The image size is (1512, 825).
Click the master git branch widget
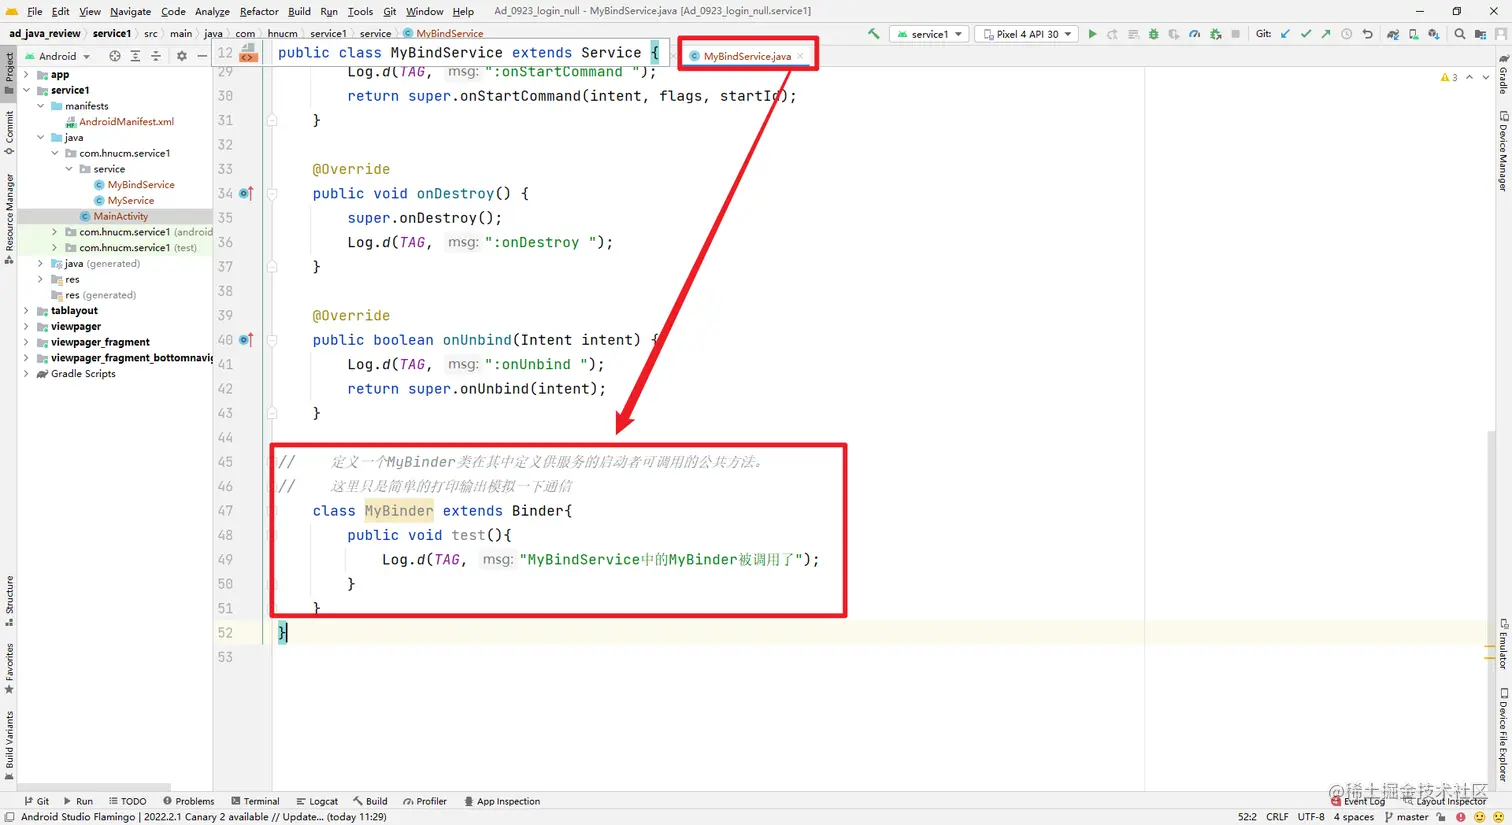1406,817
